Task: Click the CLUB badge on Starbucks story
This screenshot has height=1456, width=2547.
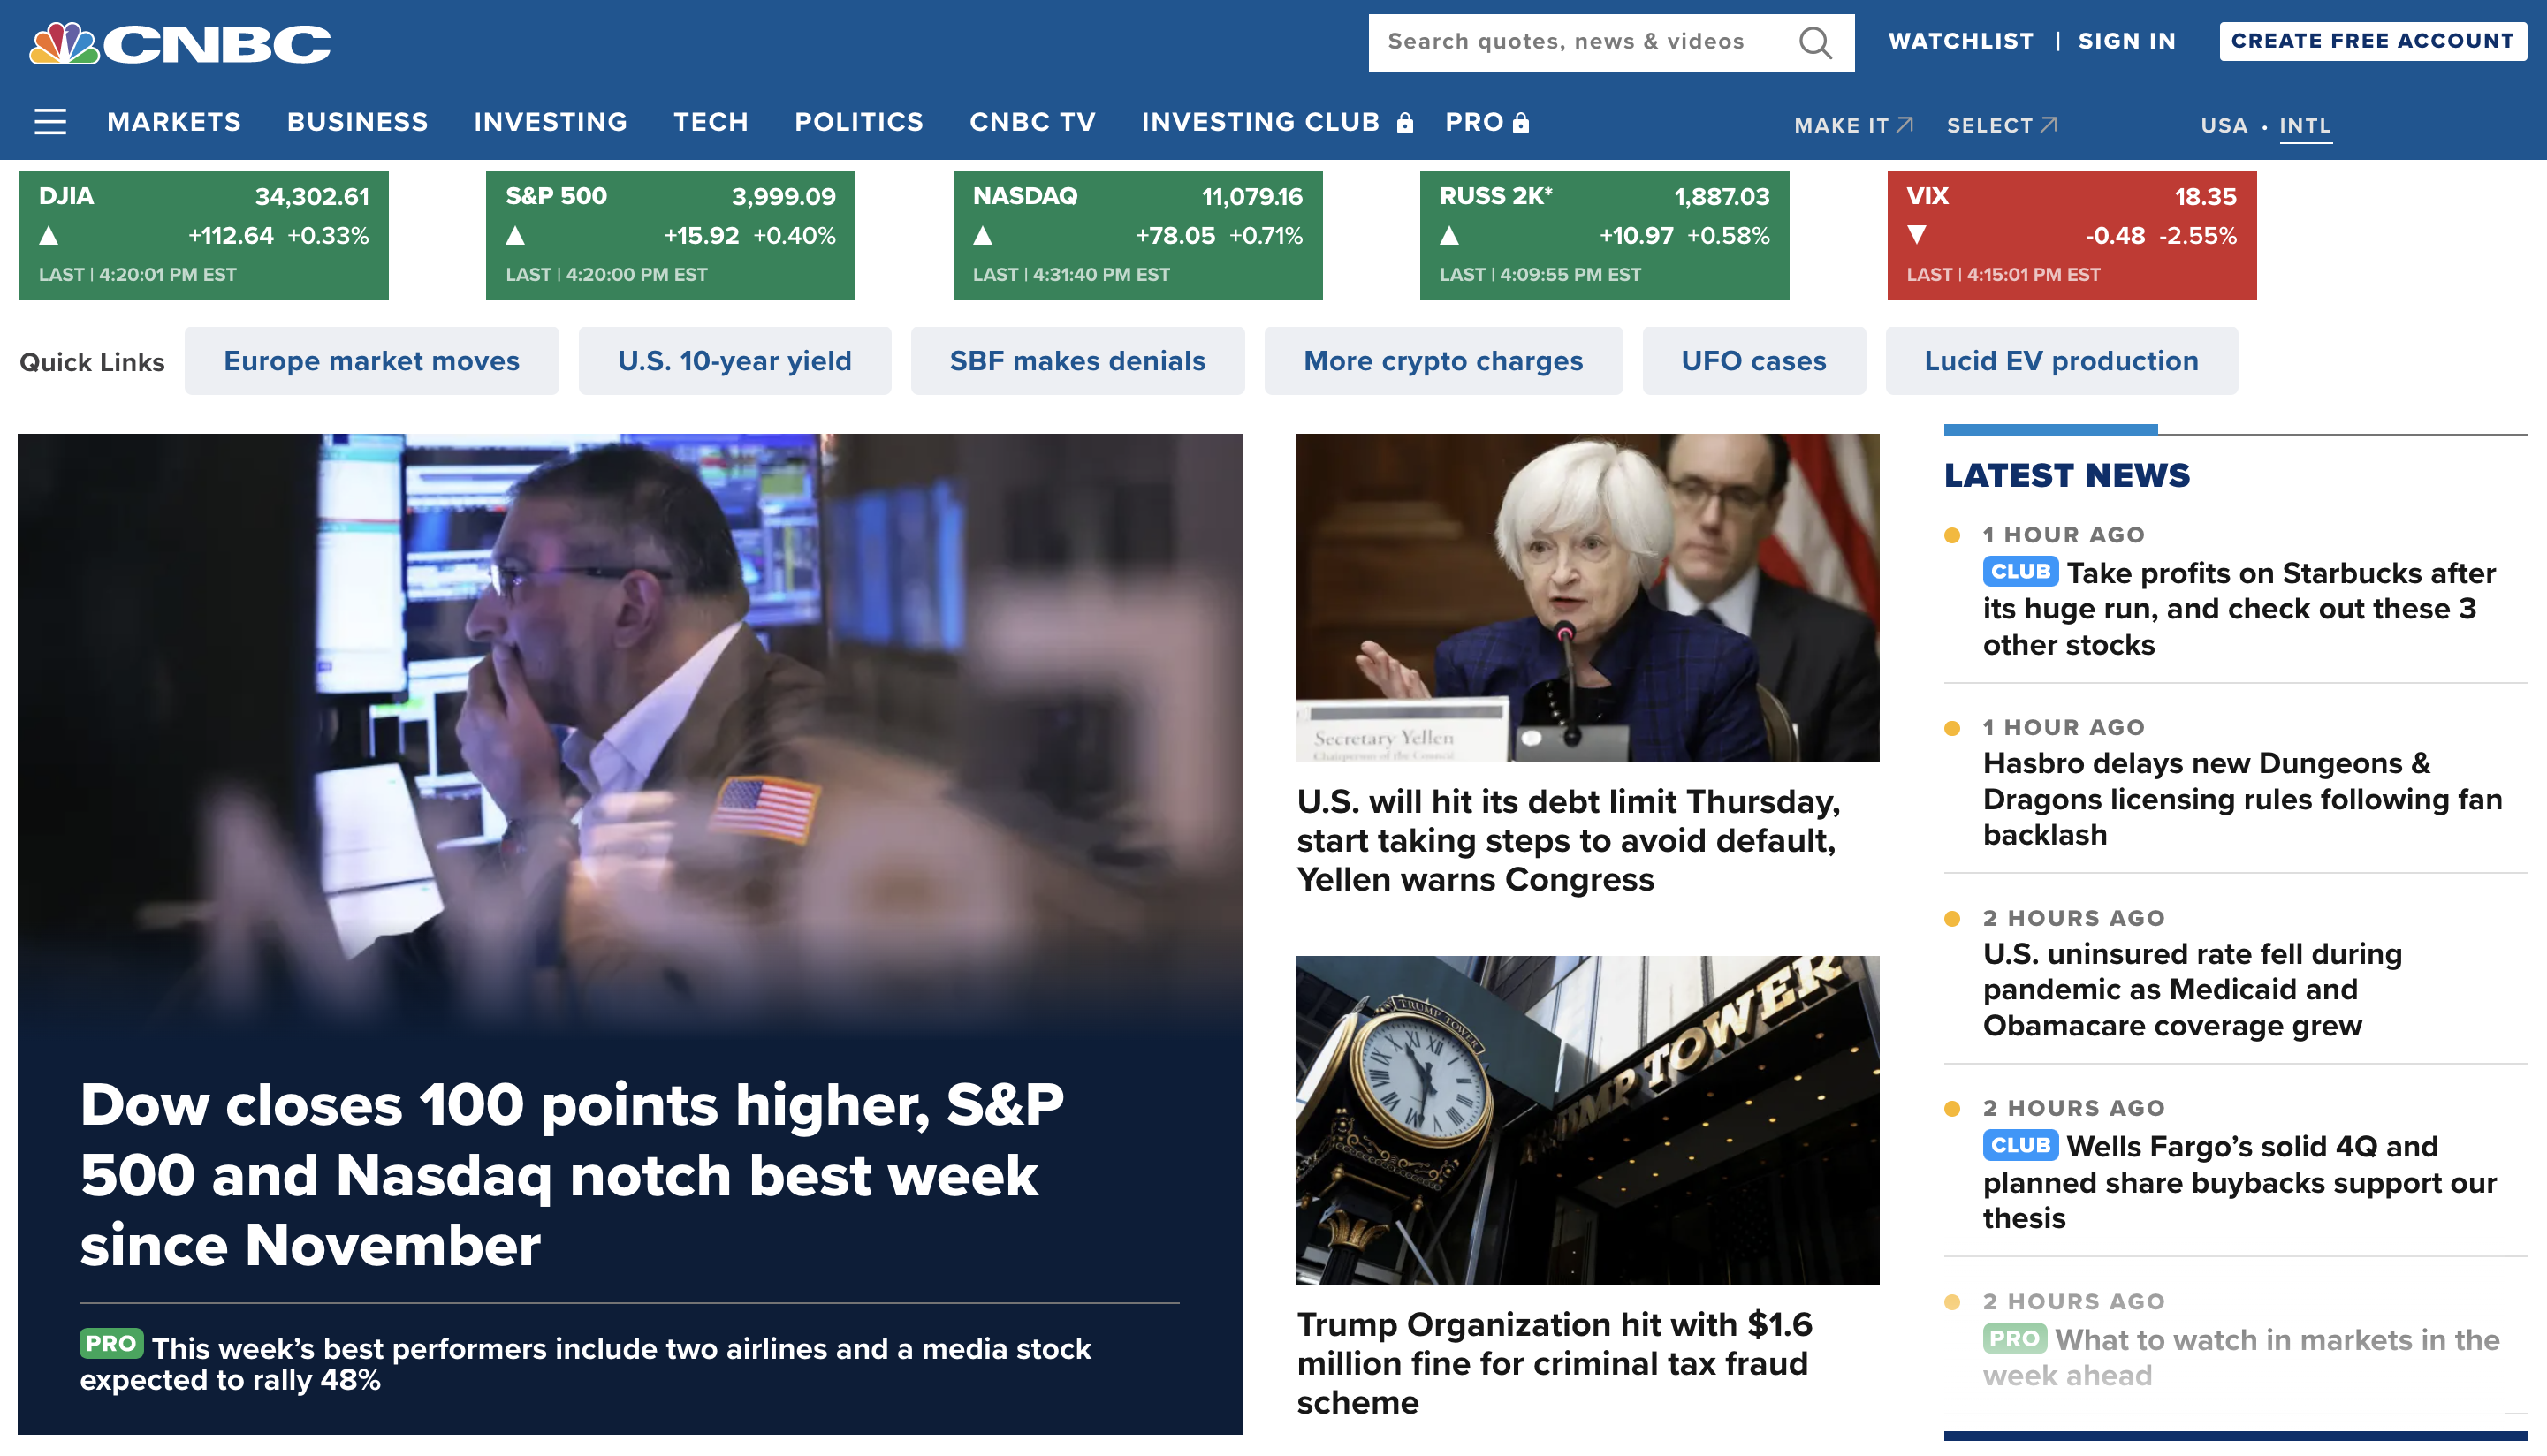Action: (2020, 571)
